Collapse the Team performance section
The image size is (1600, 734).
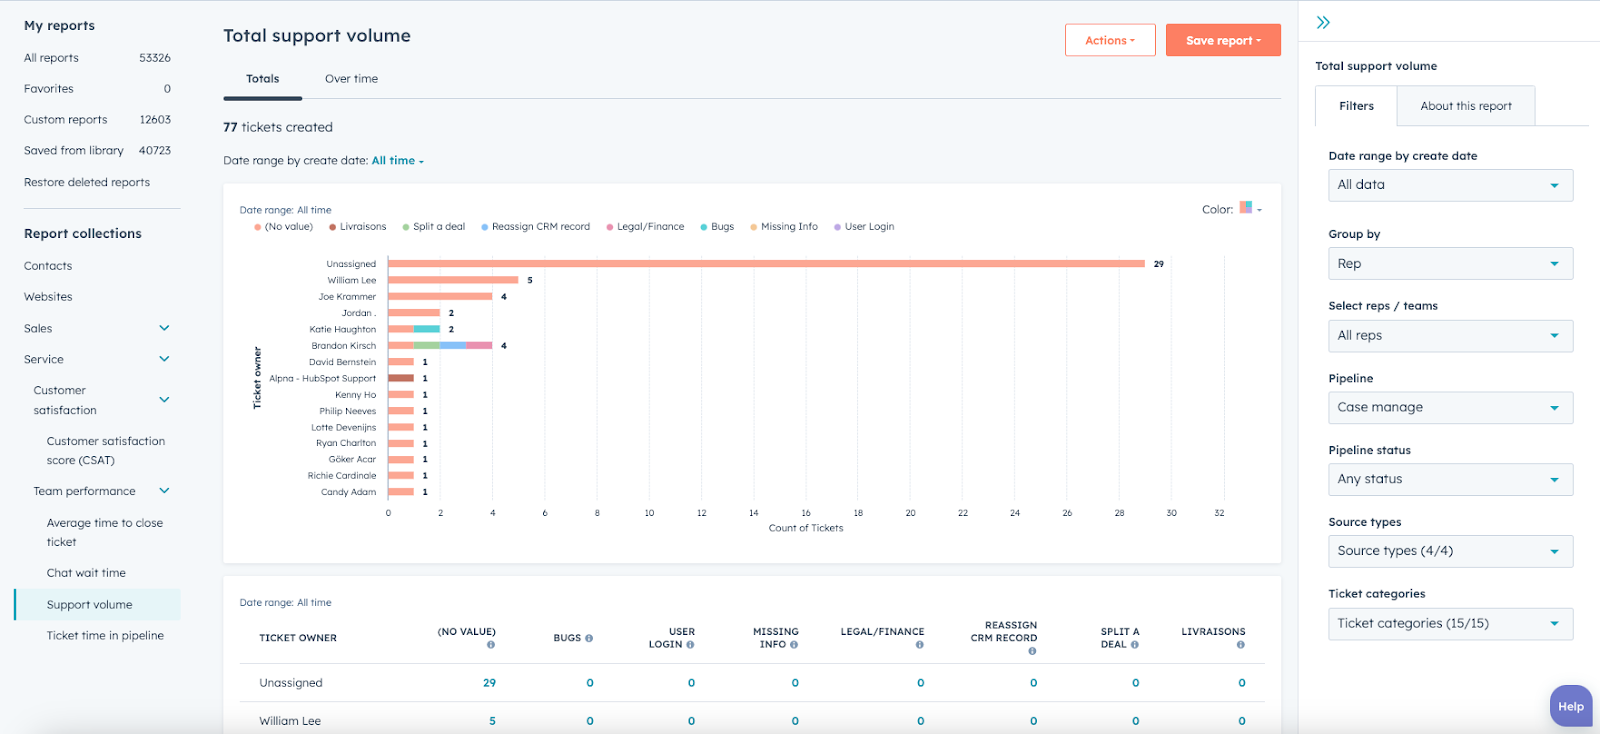click(x=164, y=491)
